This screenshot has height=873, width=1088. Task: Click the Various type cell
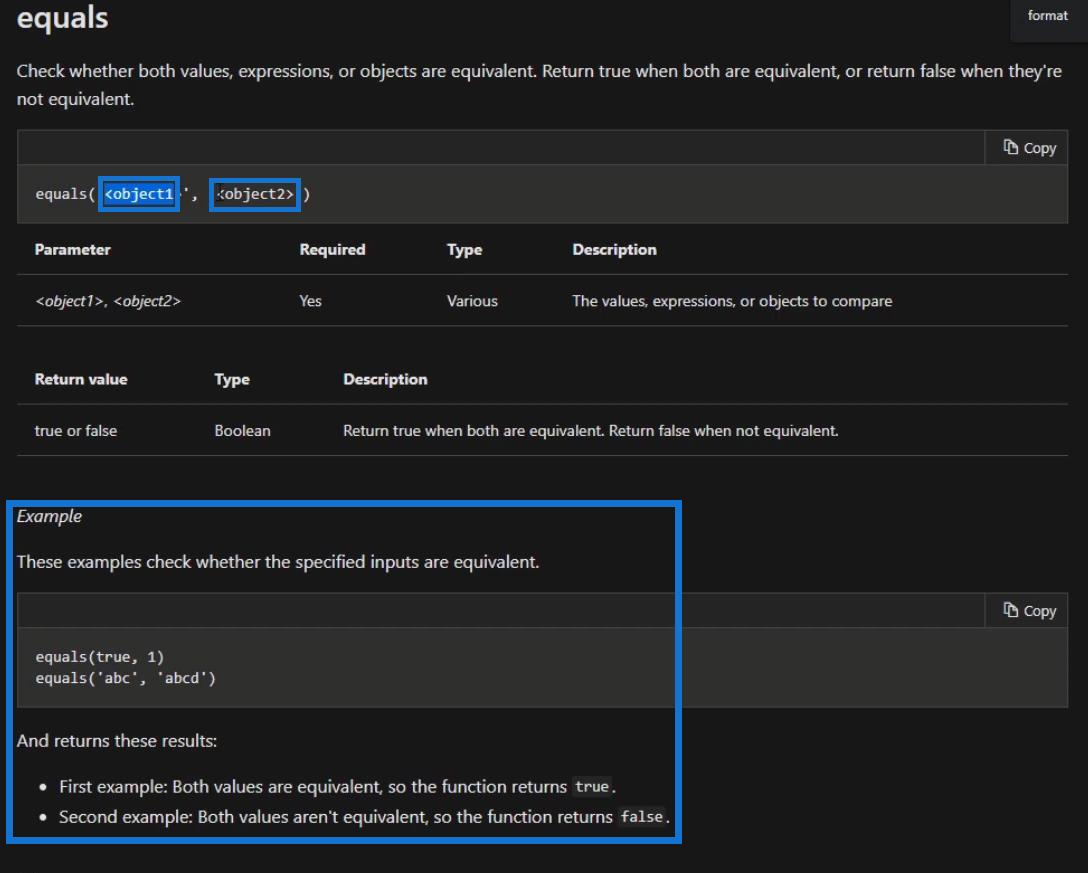pyautogui.click(x=472, y=301)
